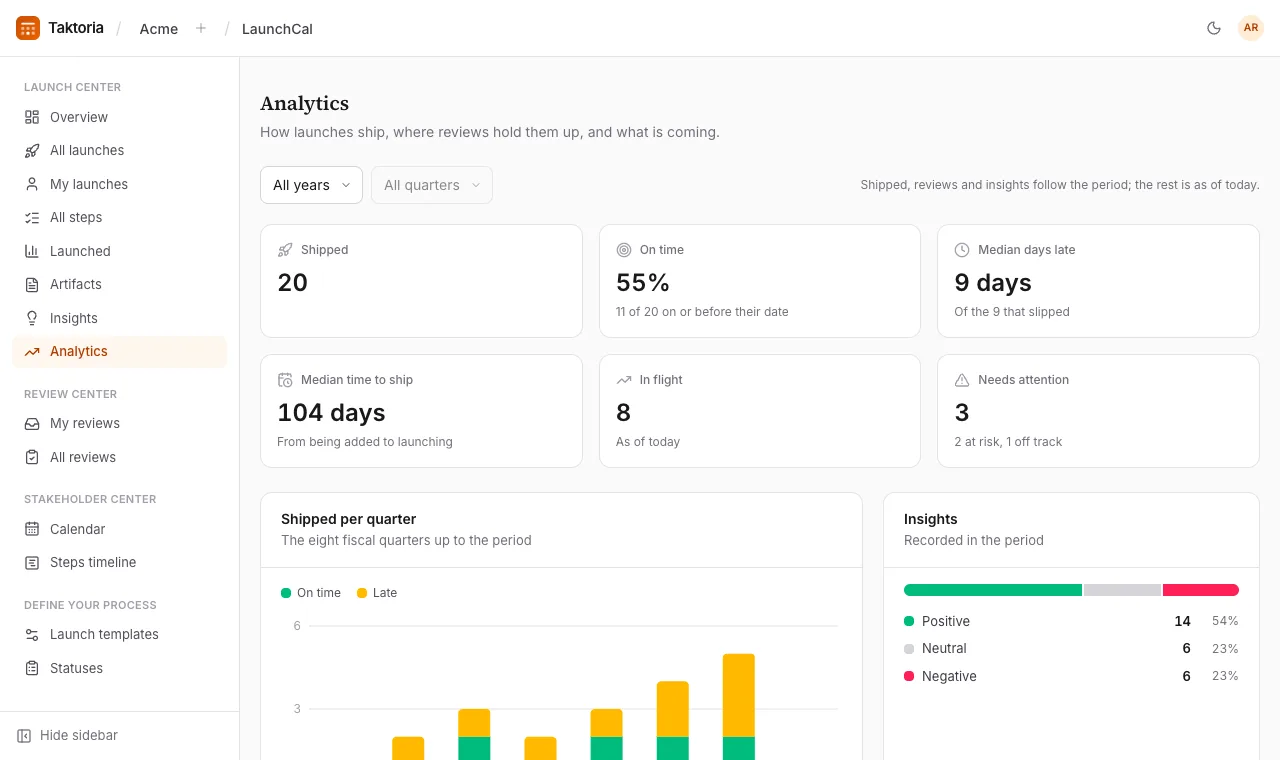Click the "104 days" median time value
Image resolution: width=1280 pixels, height=760 pixels.
coord(331,412)
